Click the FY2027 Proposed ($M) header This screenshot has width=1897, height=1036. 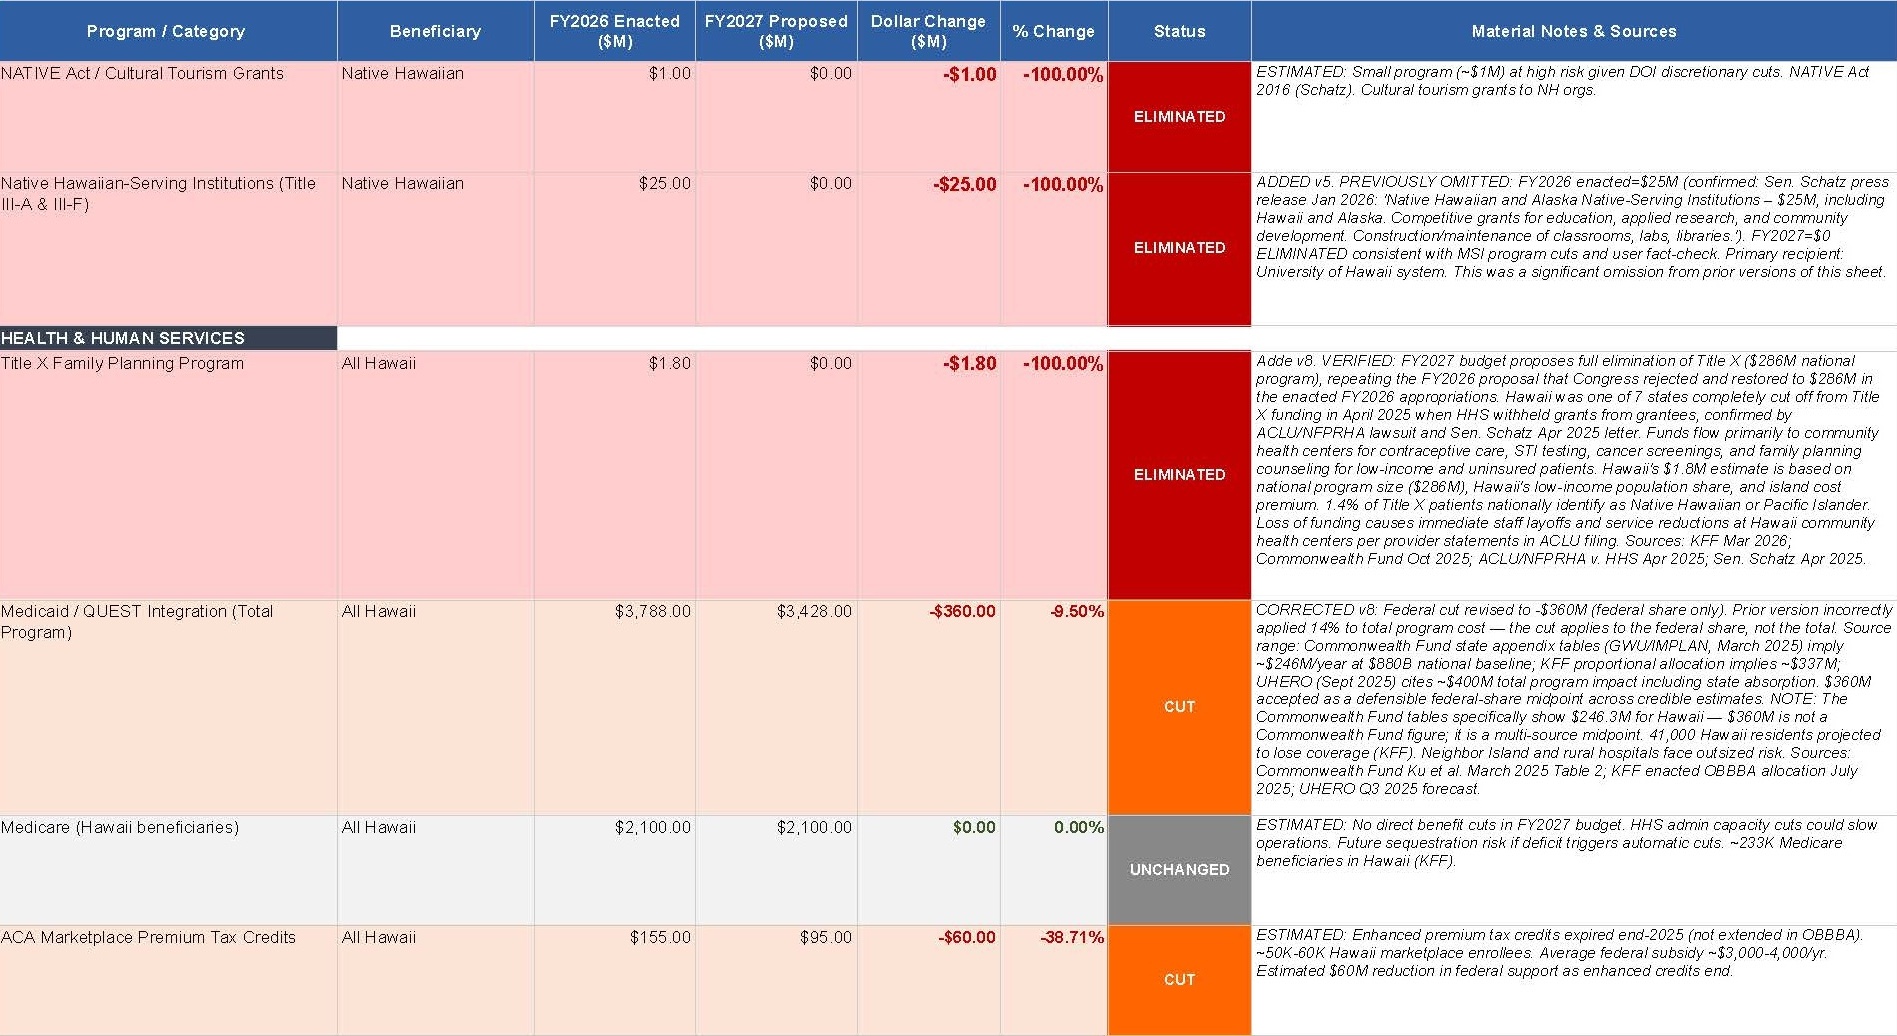coord(776,31)
